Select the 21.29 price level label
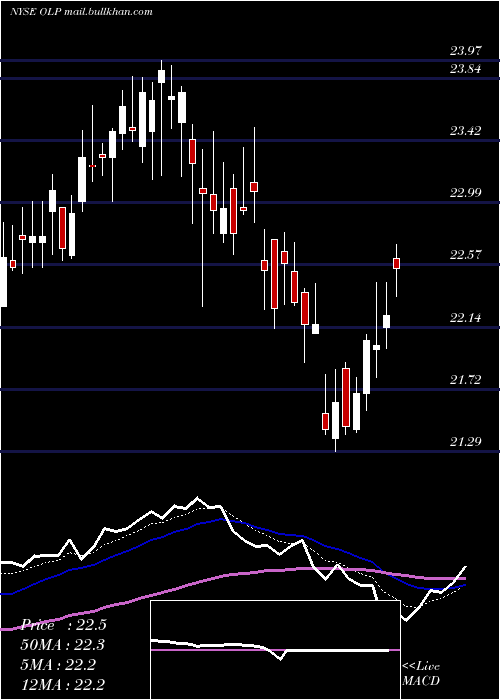 (x=466, y=442)
